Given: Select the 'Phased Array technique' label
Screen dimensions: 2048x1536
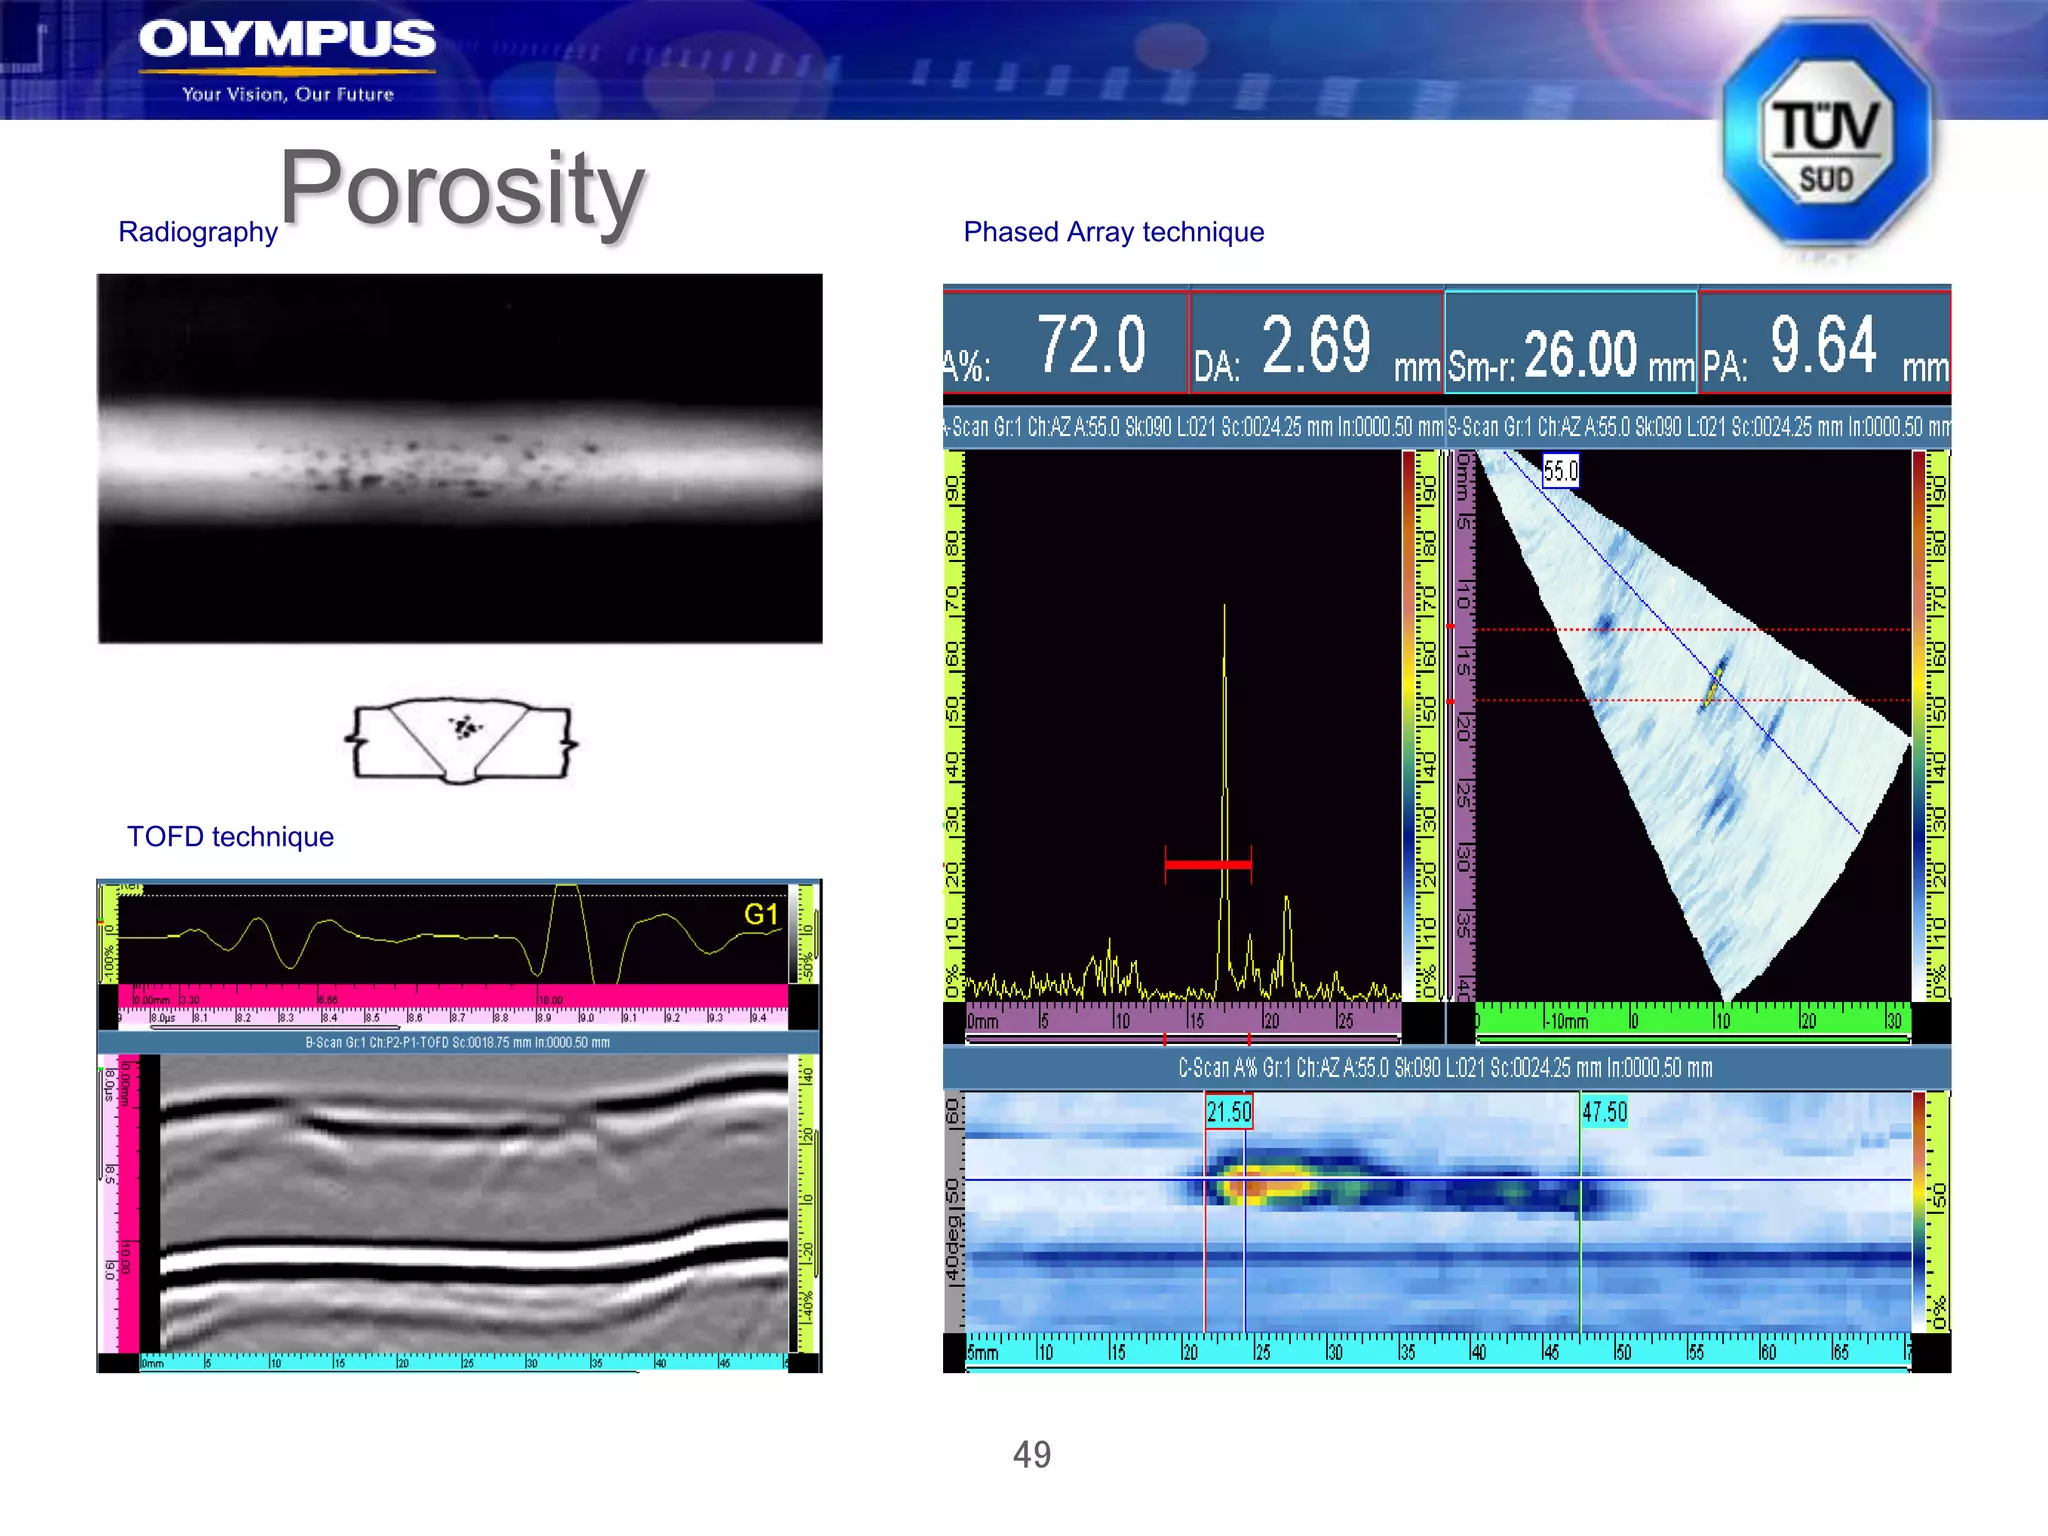Looking at the screenshot, I should click(1114, 232).
